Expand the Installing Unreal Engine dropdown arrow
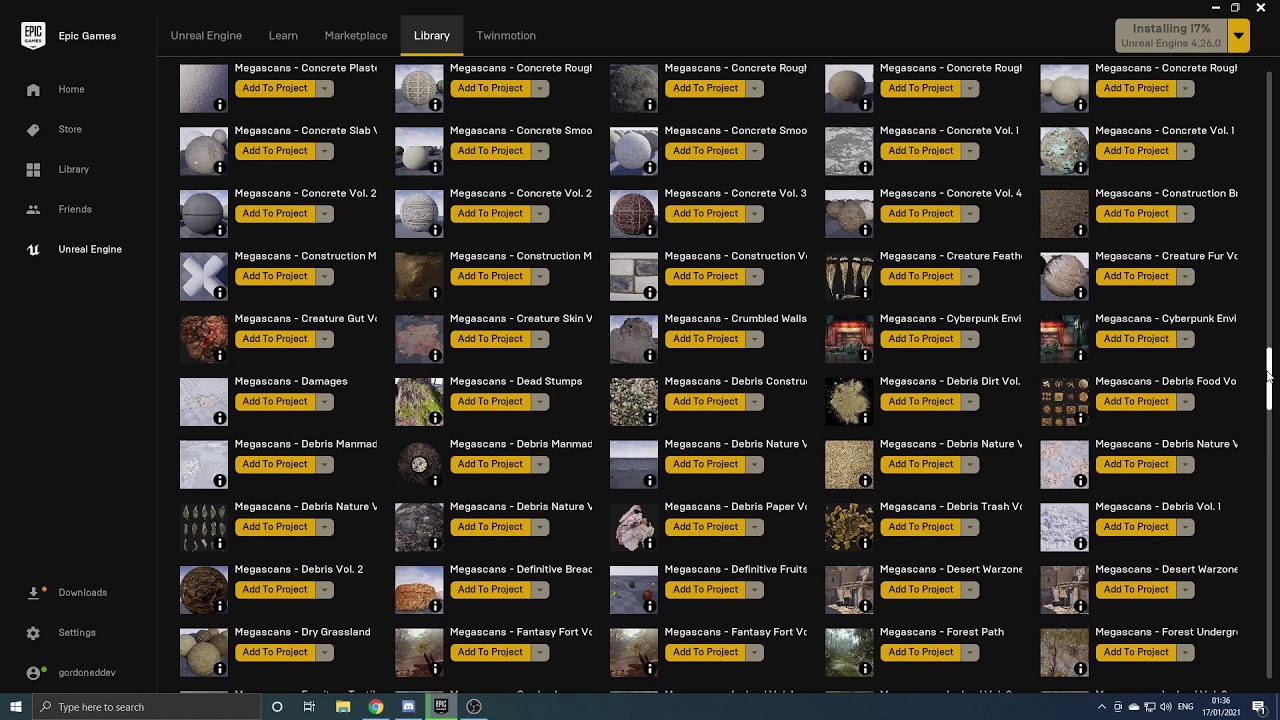The image size is (1280, 720). click(1238, 36)
